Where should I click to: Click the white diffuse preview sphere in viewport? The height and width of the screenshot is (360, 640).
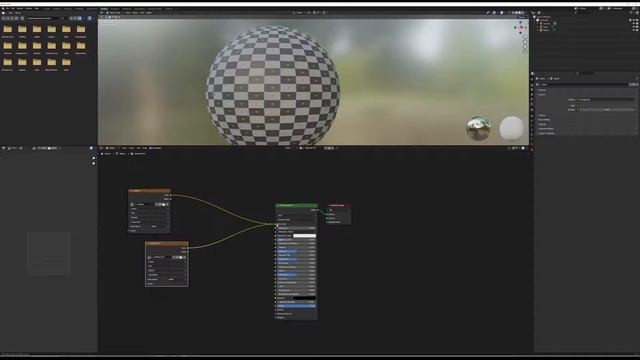pyautogui.click(x=511, y=129)
